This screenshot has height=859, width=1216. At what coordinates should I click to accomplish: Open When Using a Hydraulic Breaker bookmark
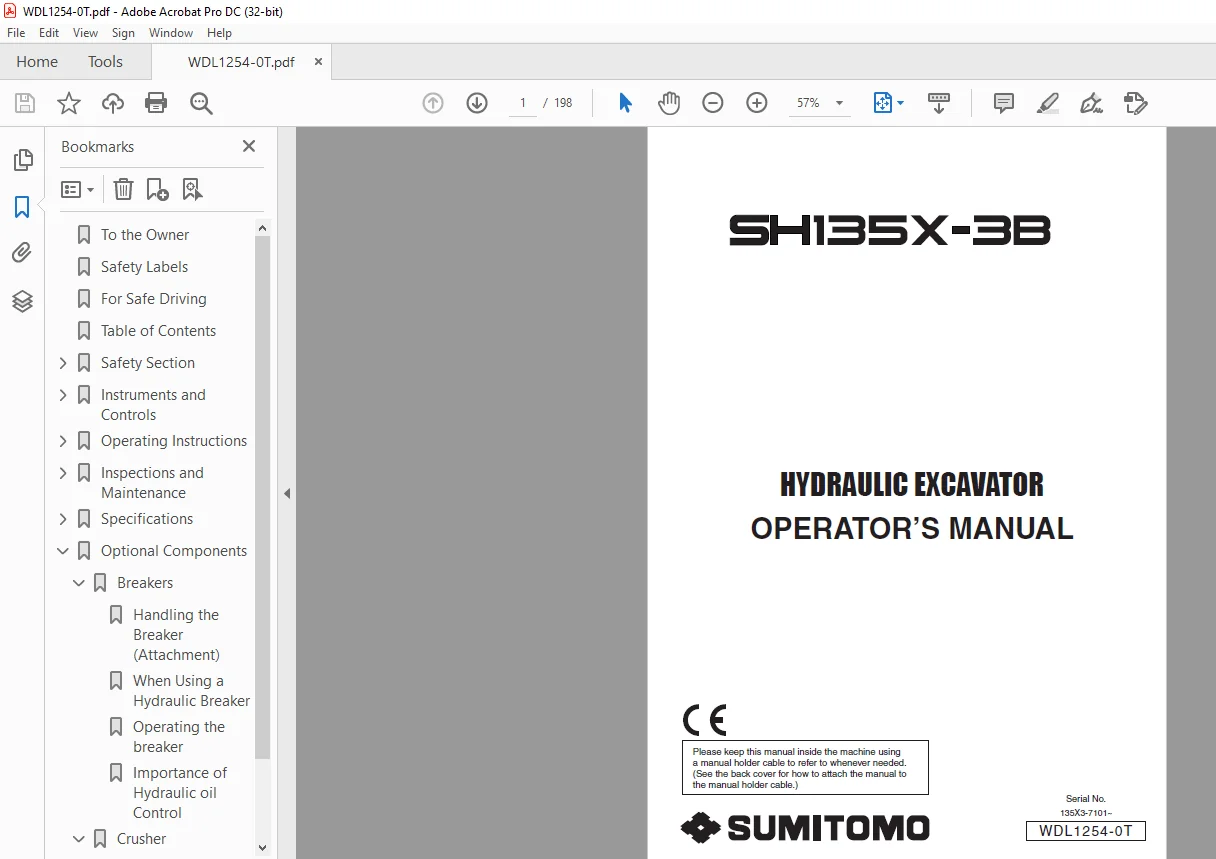pos(191,691)
